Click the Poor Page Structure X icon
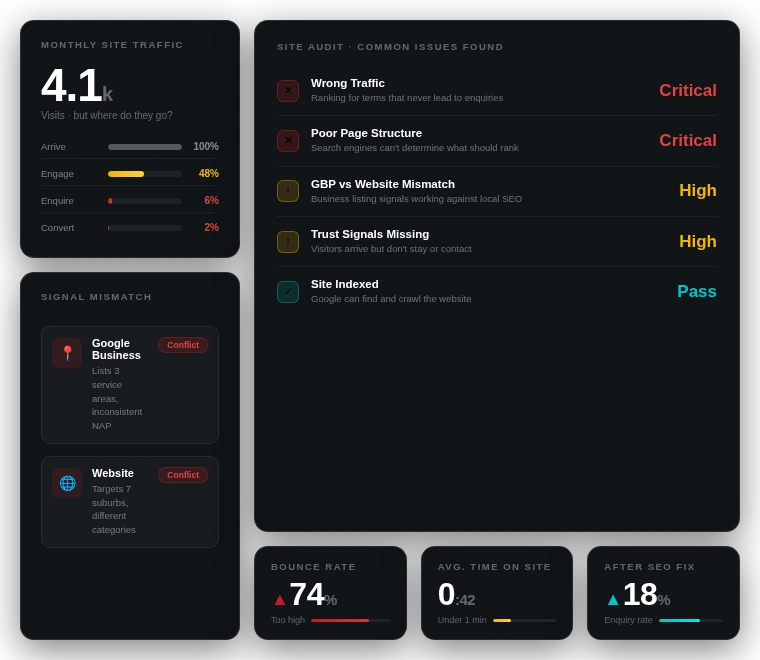760x660 pixels. click(288, 141)
